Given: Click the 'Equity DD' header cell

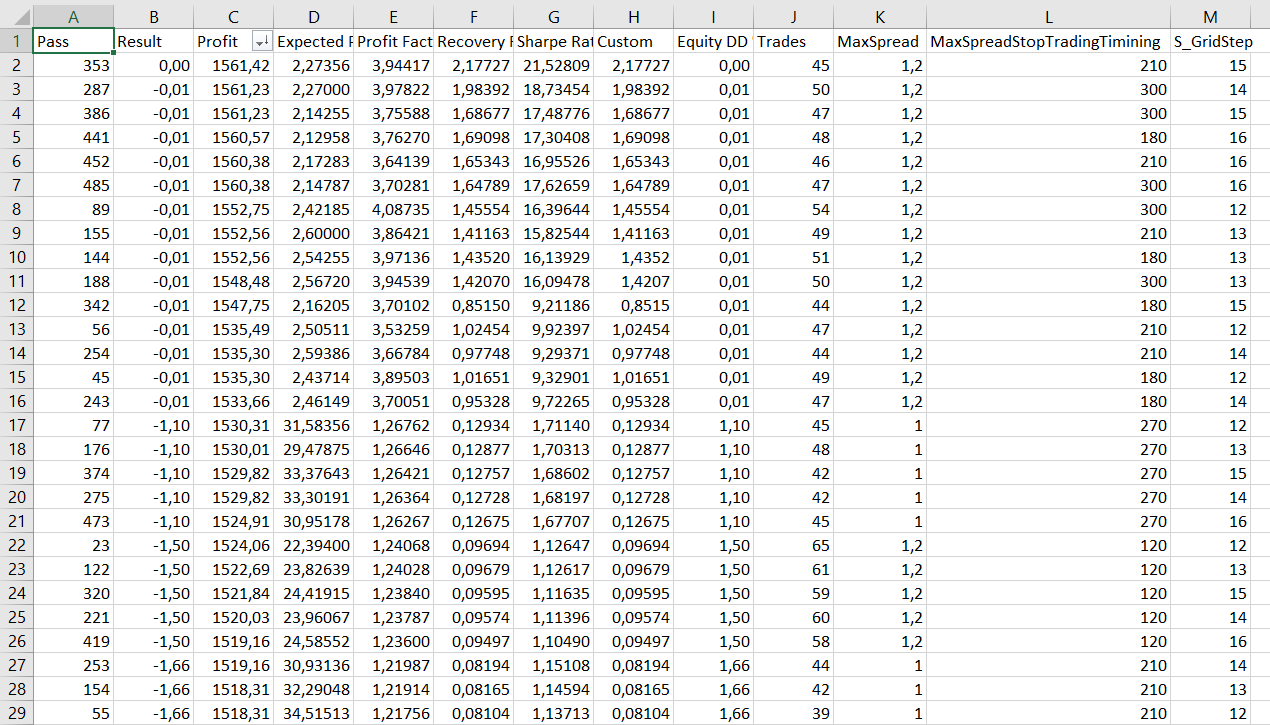Looking at the screenshot, I should click(x=713, y=42).
